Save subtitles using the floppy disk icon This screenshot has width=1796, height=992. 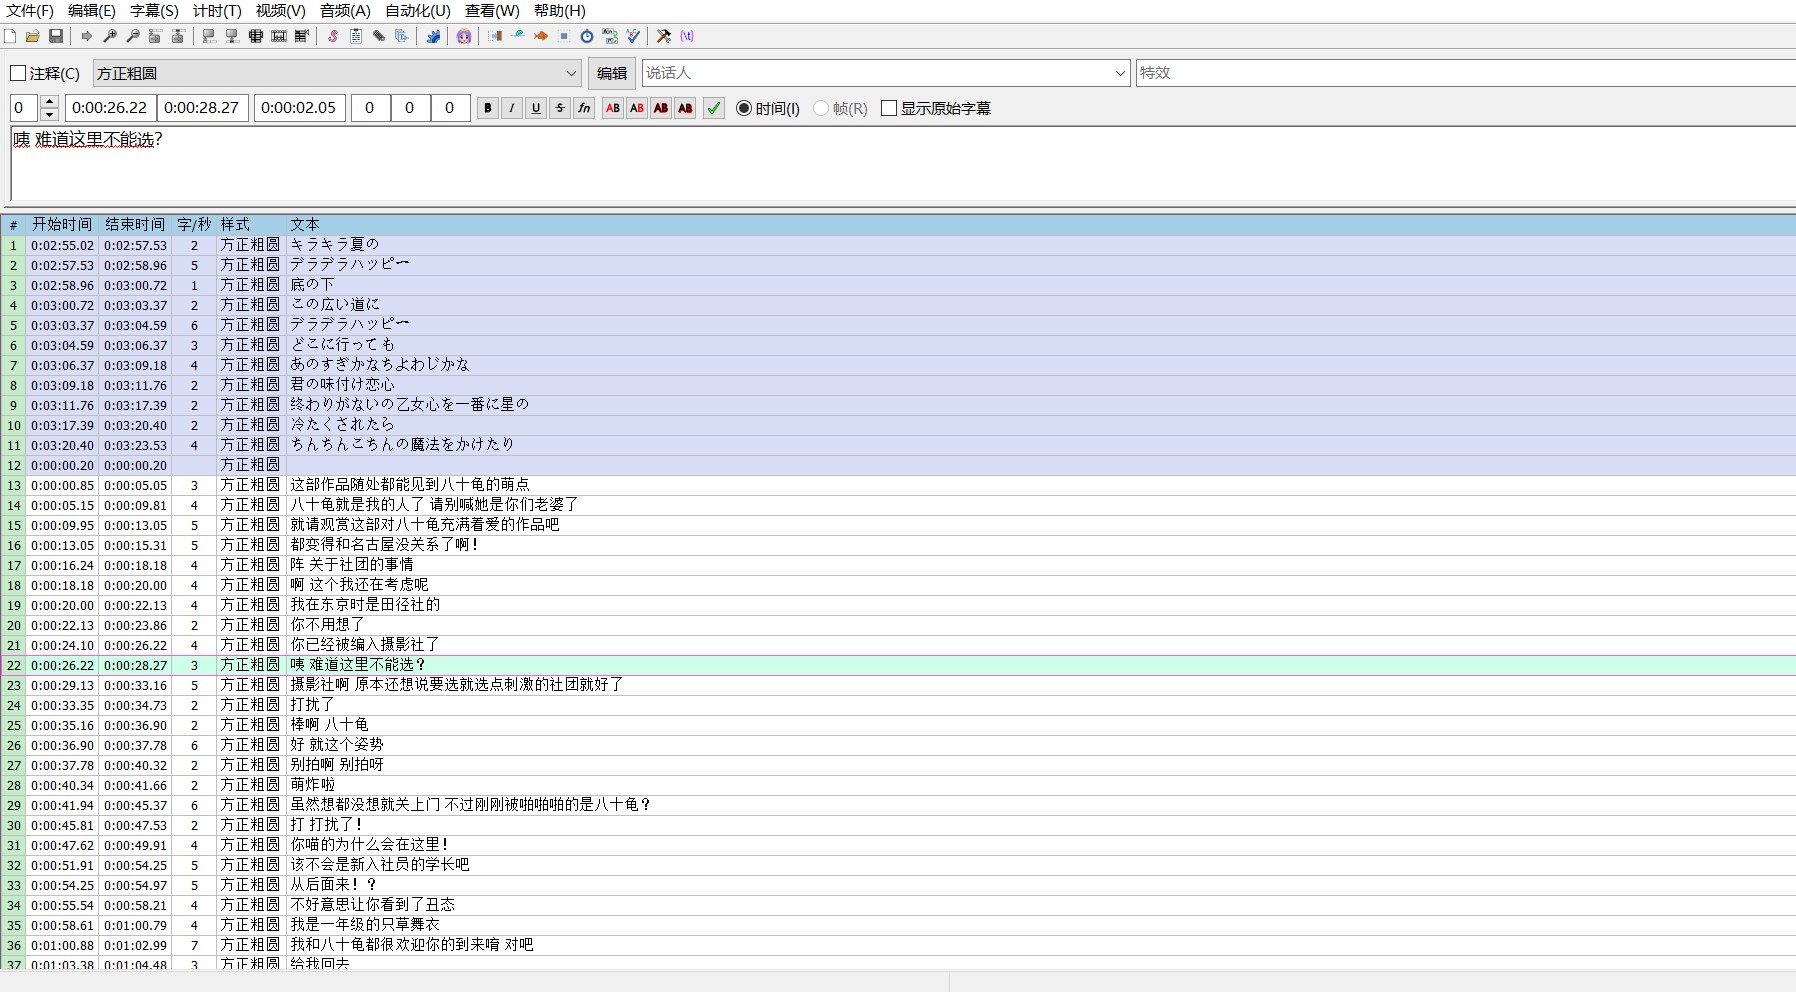tap(56, 36)
